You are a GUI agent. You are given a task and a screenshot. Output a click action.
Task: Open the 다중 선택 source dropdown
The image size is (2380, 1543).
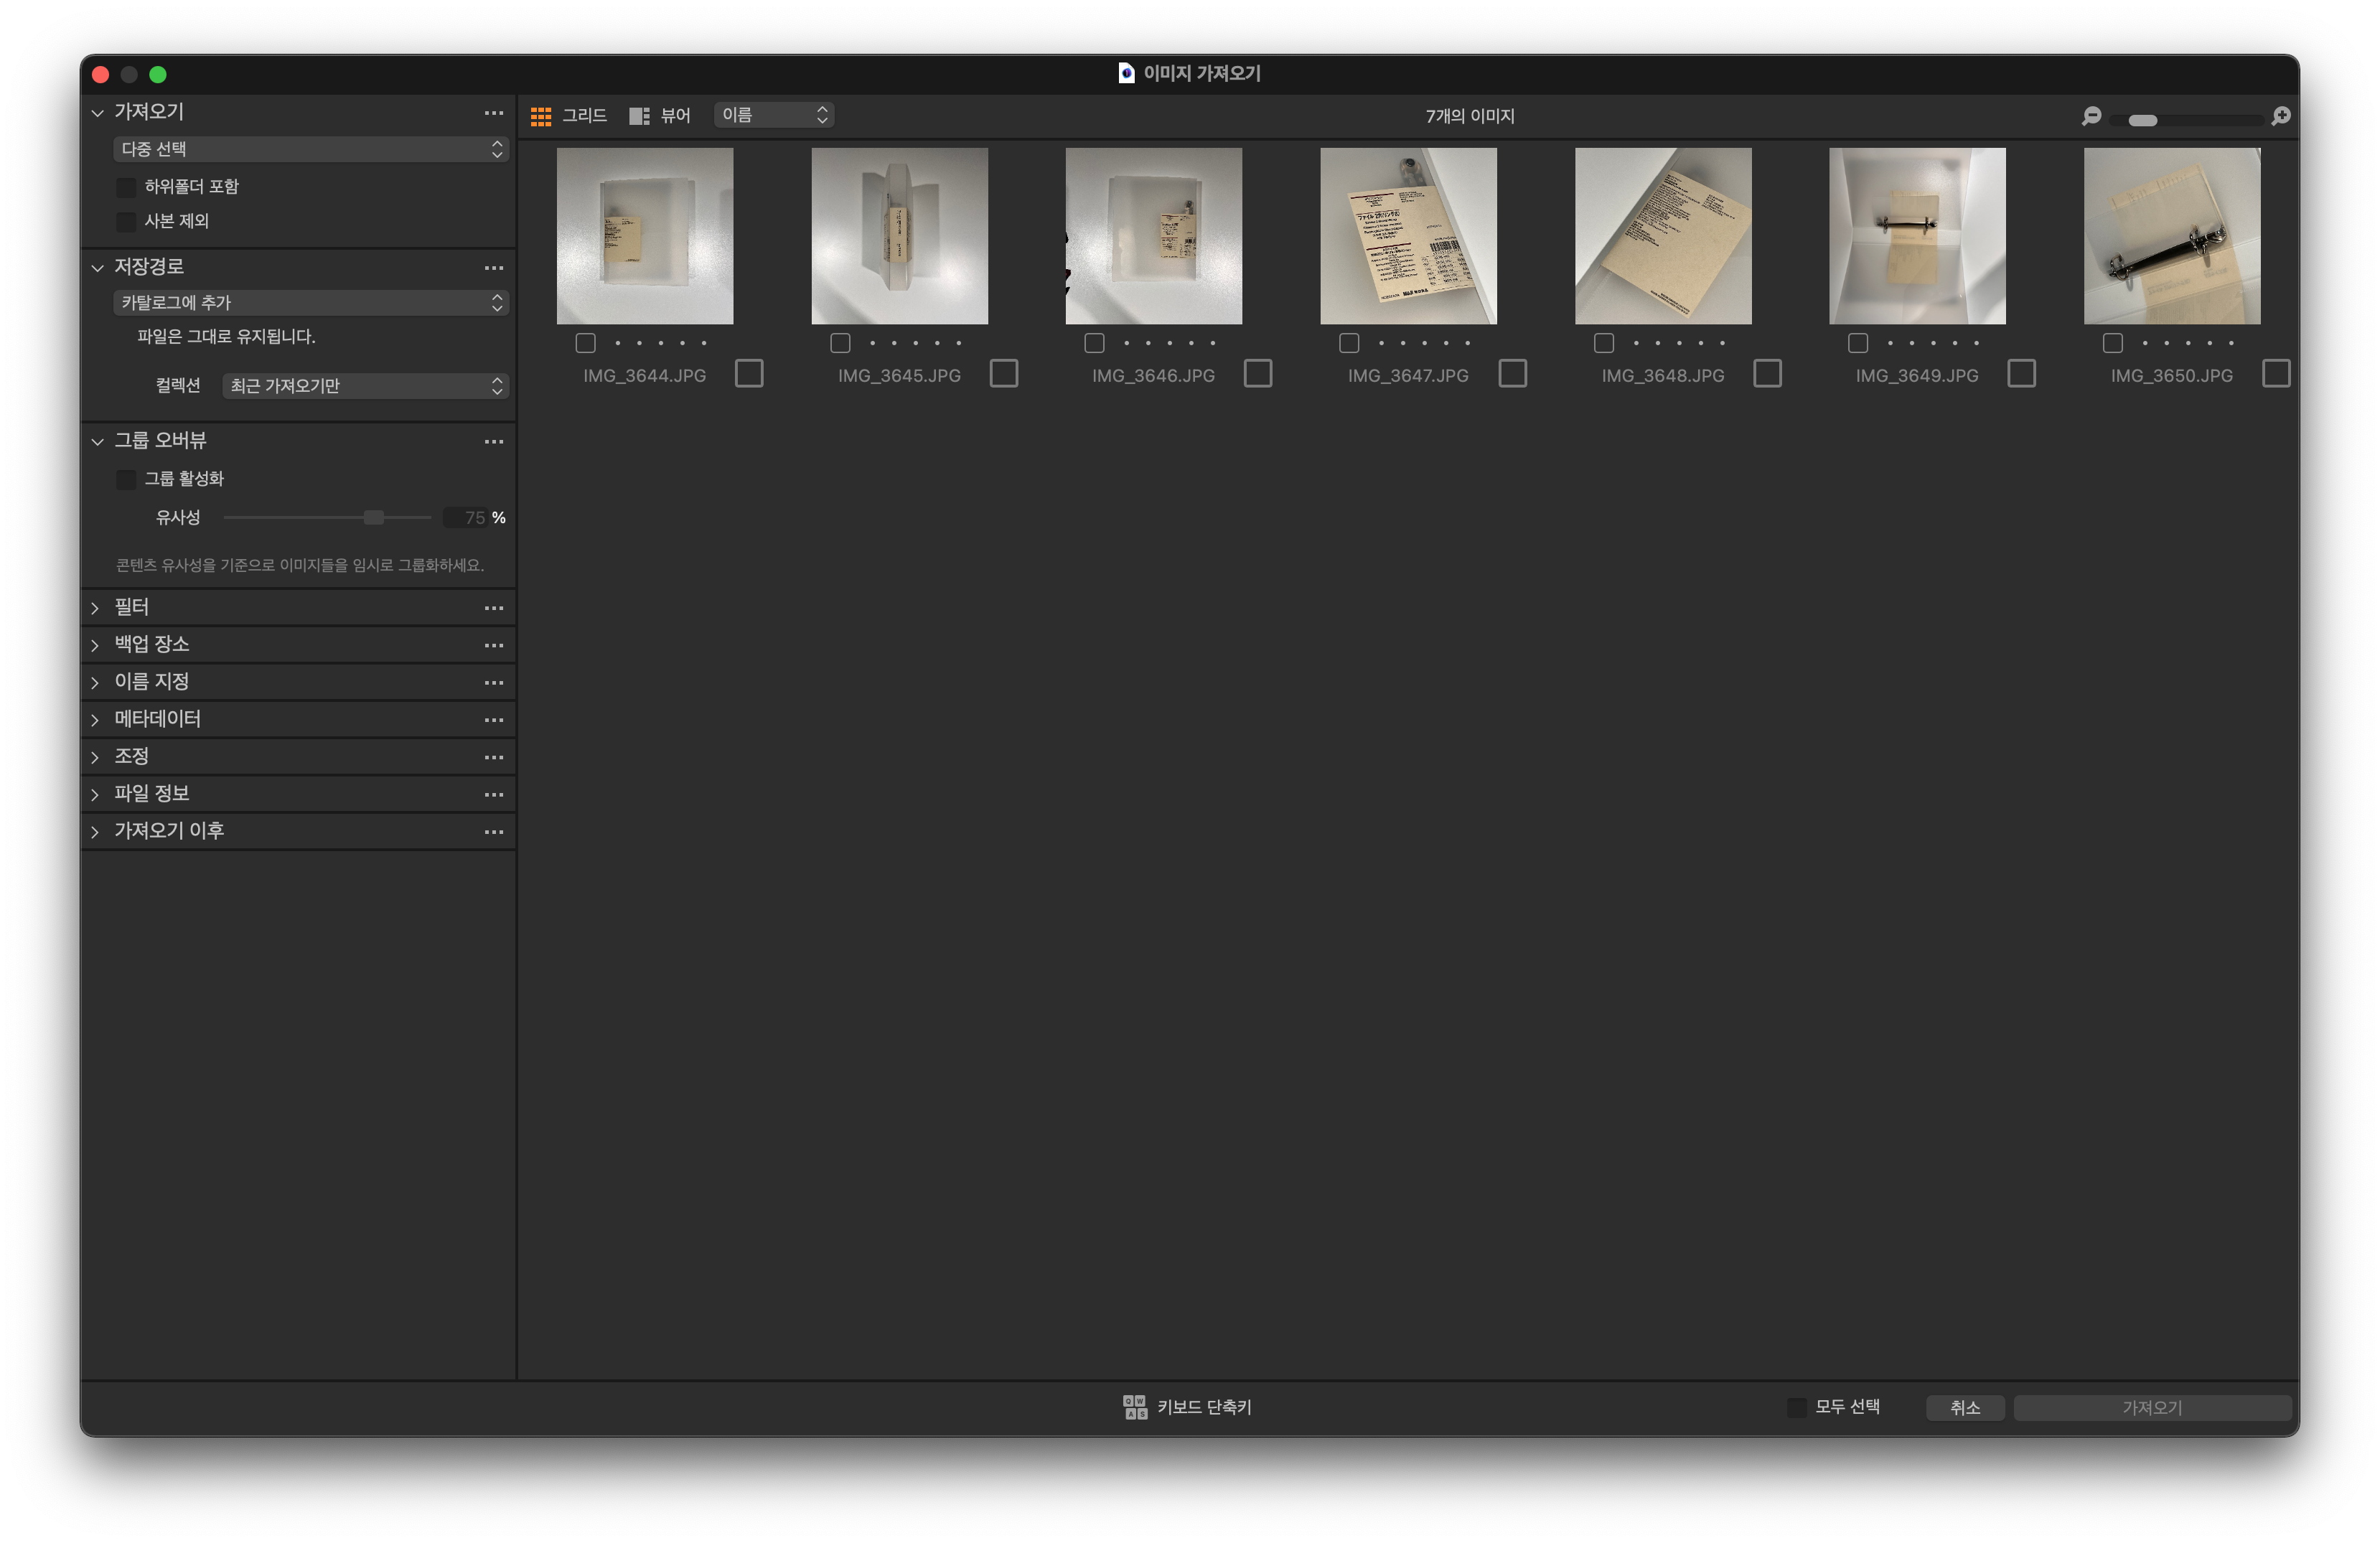pyautogui.click(x=310, y=149)
